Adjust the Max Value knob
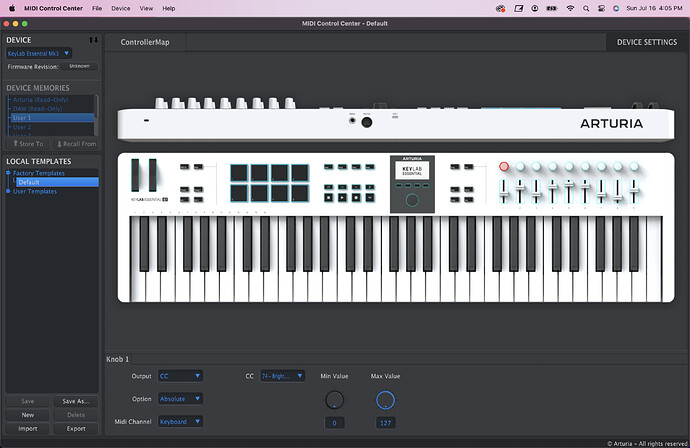690x448 pixels. click(x=385, y=400)
